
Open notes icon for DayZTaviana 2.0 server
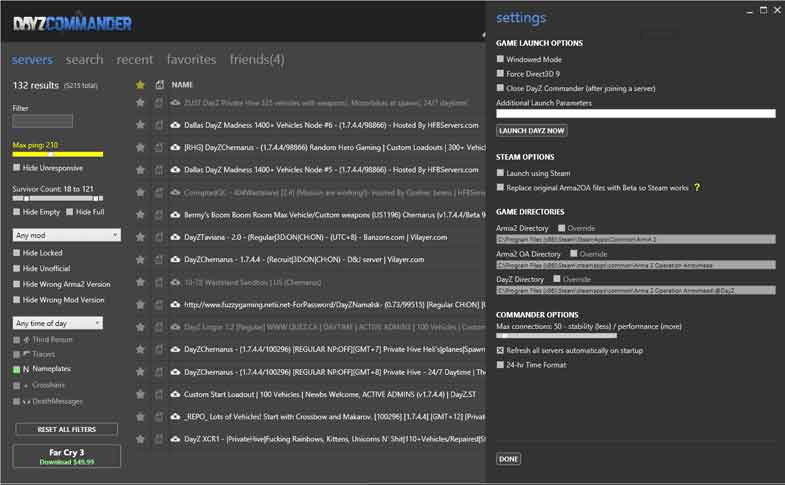[x=159, y=237]
